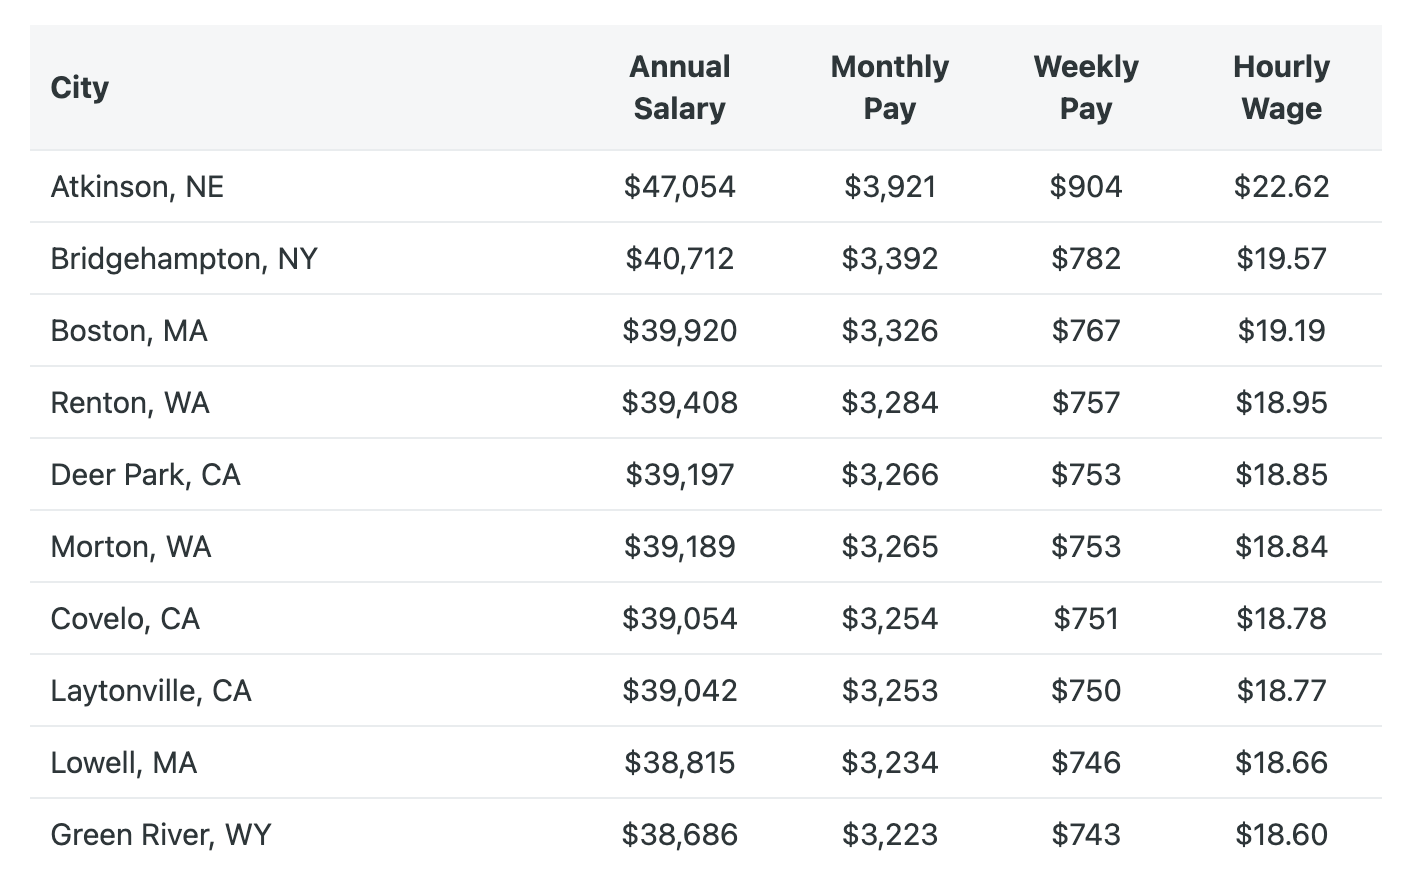Image resolution: width=1423 pixels, height=892 pixels.
Task: Select the Monthly Pay column header
Action: click(890, 88)
